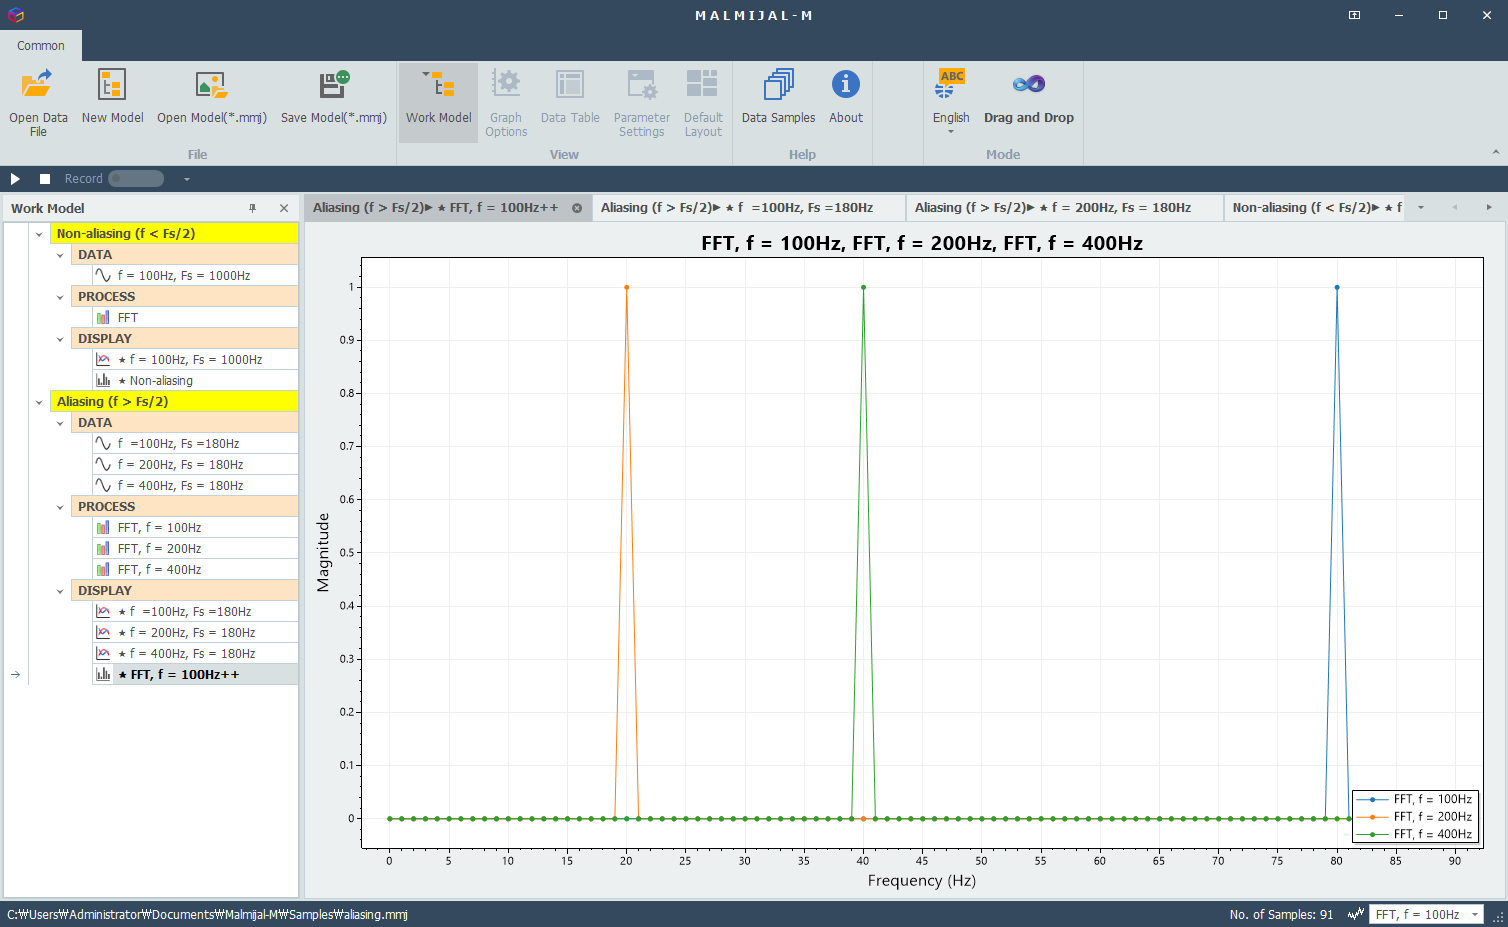Save Model (*.mmj) file
This screenshot has height=927, width=1508.
click(x=334, y=102)
